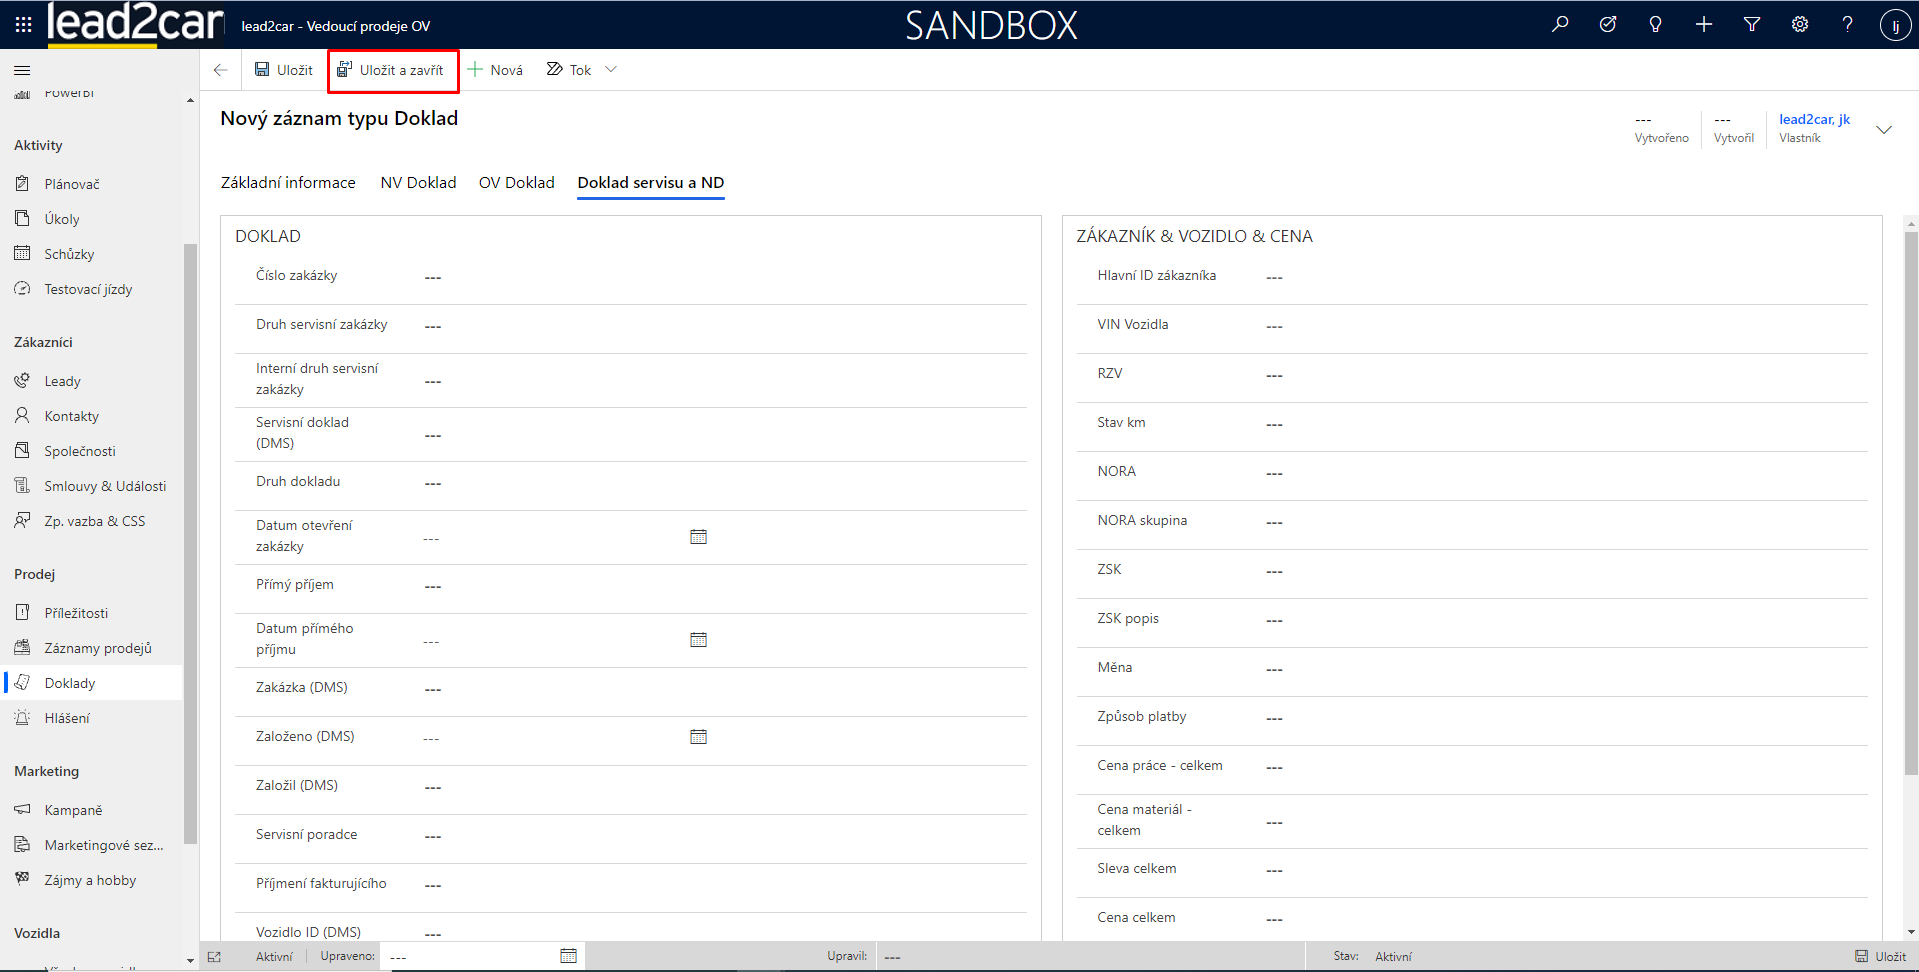Click the search magnifier icon in top bar
The width and height of the screenshot is (1919, 972).
pyautogui.click(x=1560, y=24)
